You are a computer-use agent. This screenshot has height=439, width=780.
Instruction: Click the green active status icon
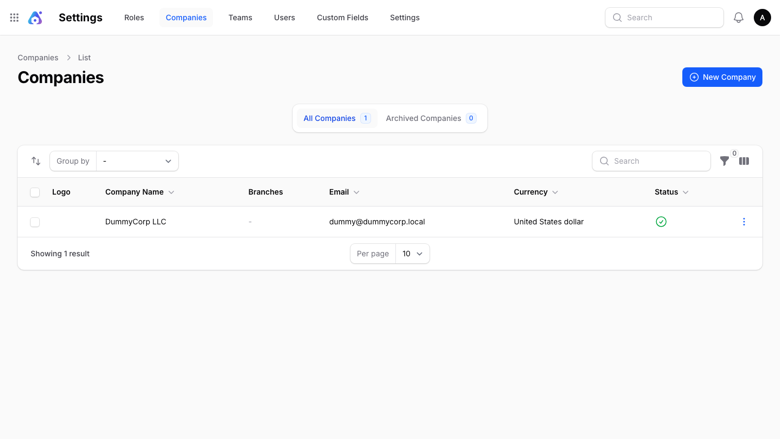coord(661,222)
